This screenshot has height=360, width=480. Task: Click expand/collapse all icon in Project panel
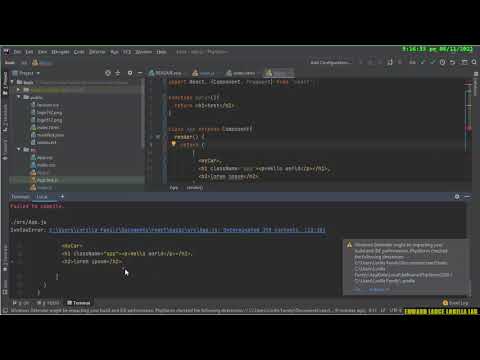click(x=118, y=73)
